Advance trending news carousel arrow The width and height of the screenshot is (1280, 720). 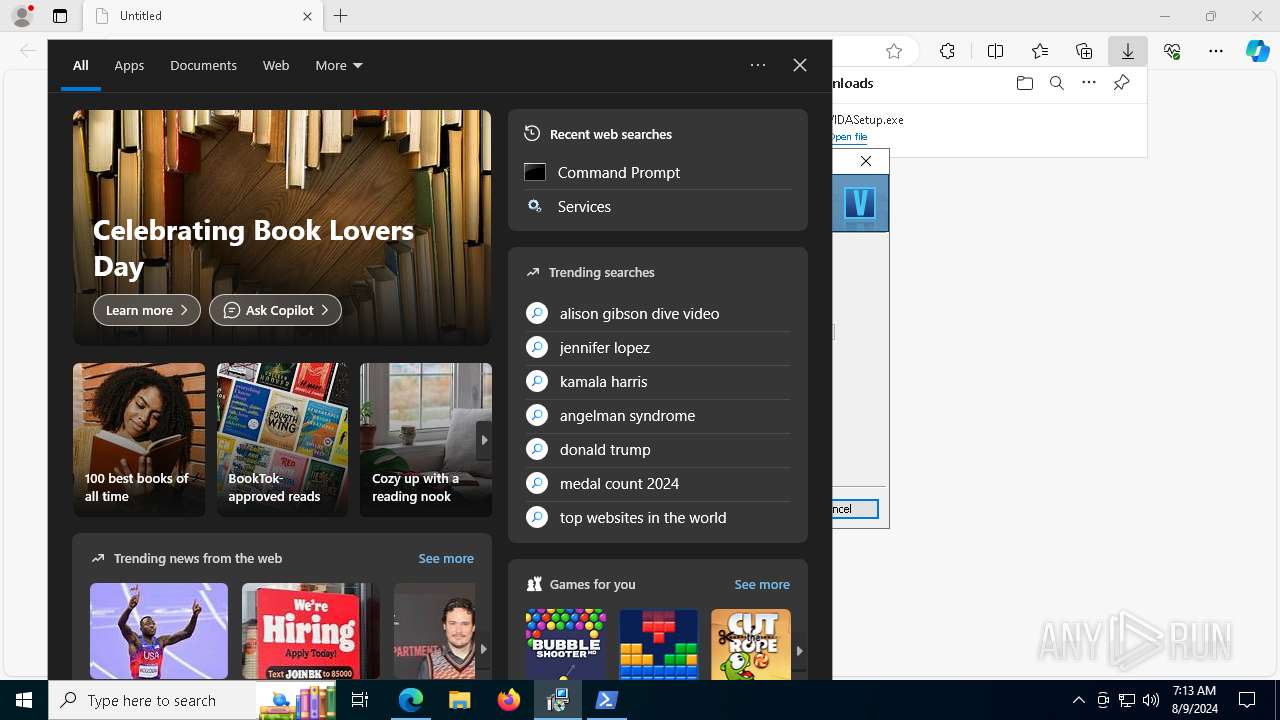coord(484,649)
